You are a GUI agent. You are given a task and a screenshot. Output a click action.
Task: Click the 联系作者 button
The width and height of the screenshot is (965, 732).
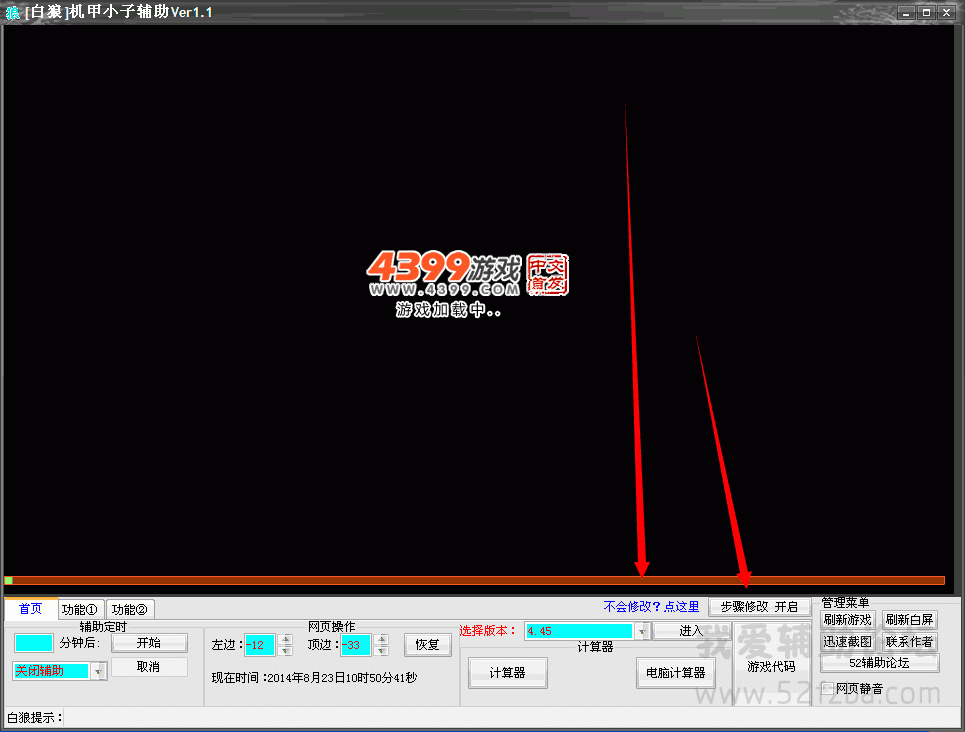(x=910, y=642)
